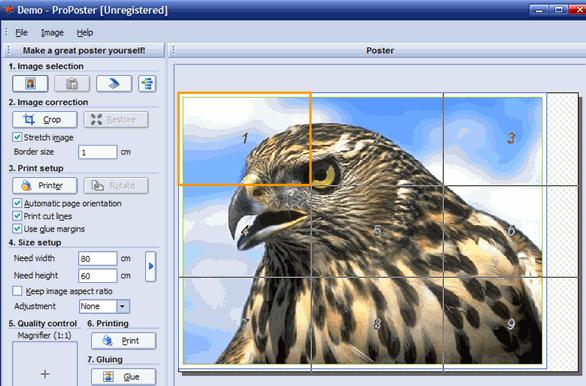
Task: Click the '5. Quality control' heading
Action: click(x=43, y=324)
